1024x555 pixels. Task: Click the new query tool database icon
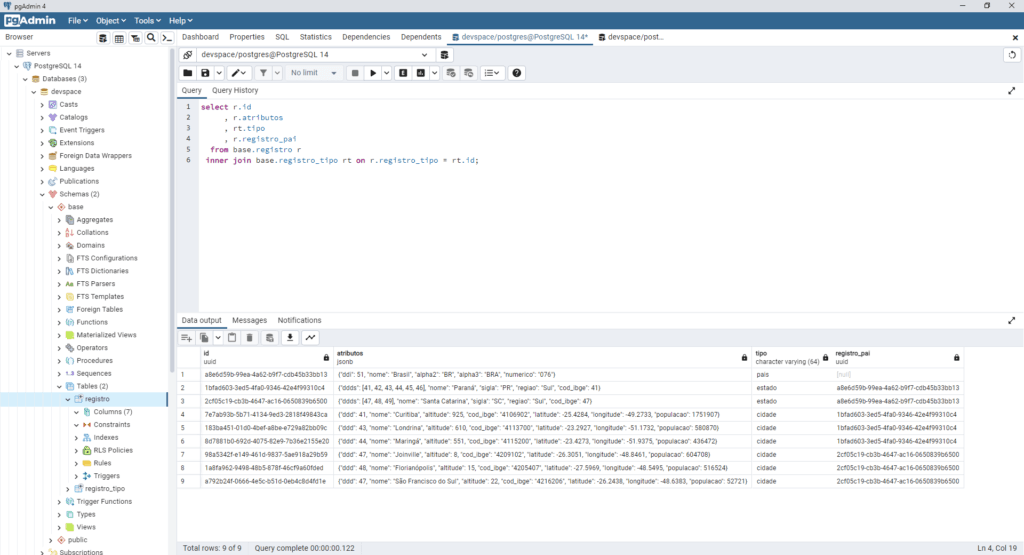(444, 55)
